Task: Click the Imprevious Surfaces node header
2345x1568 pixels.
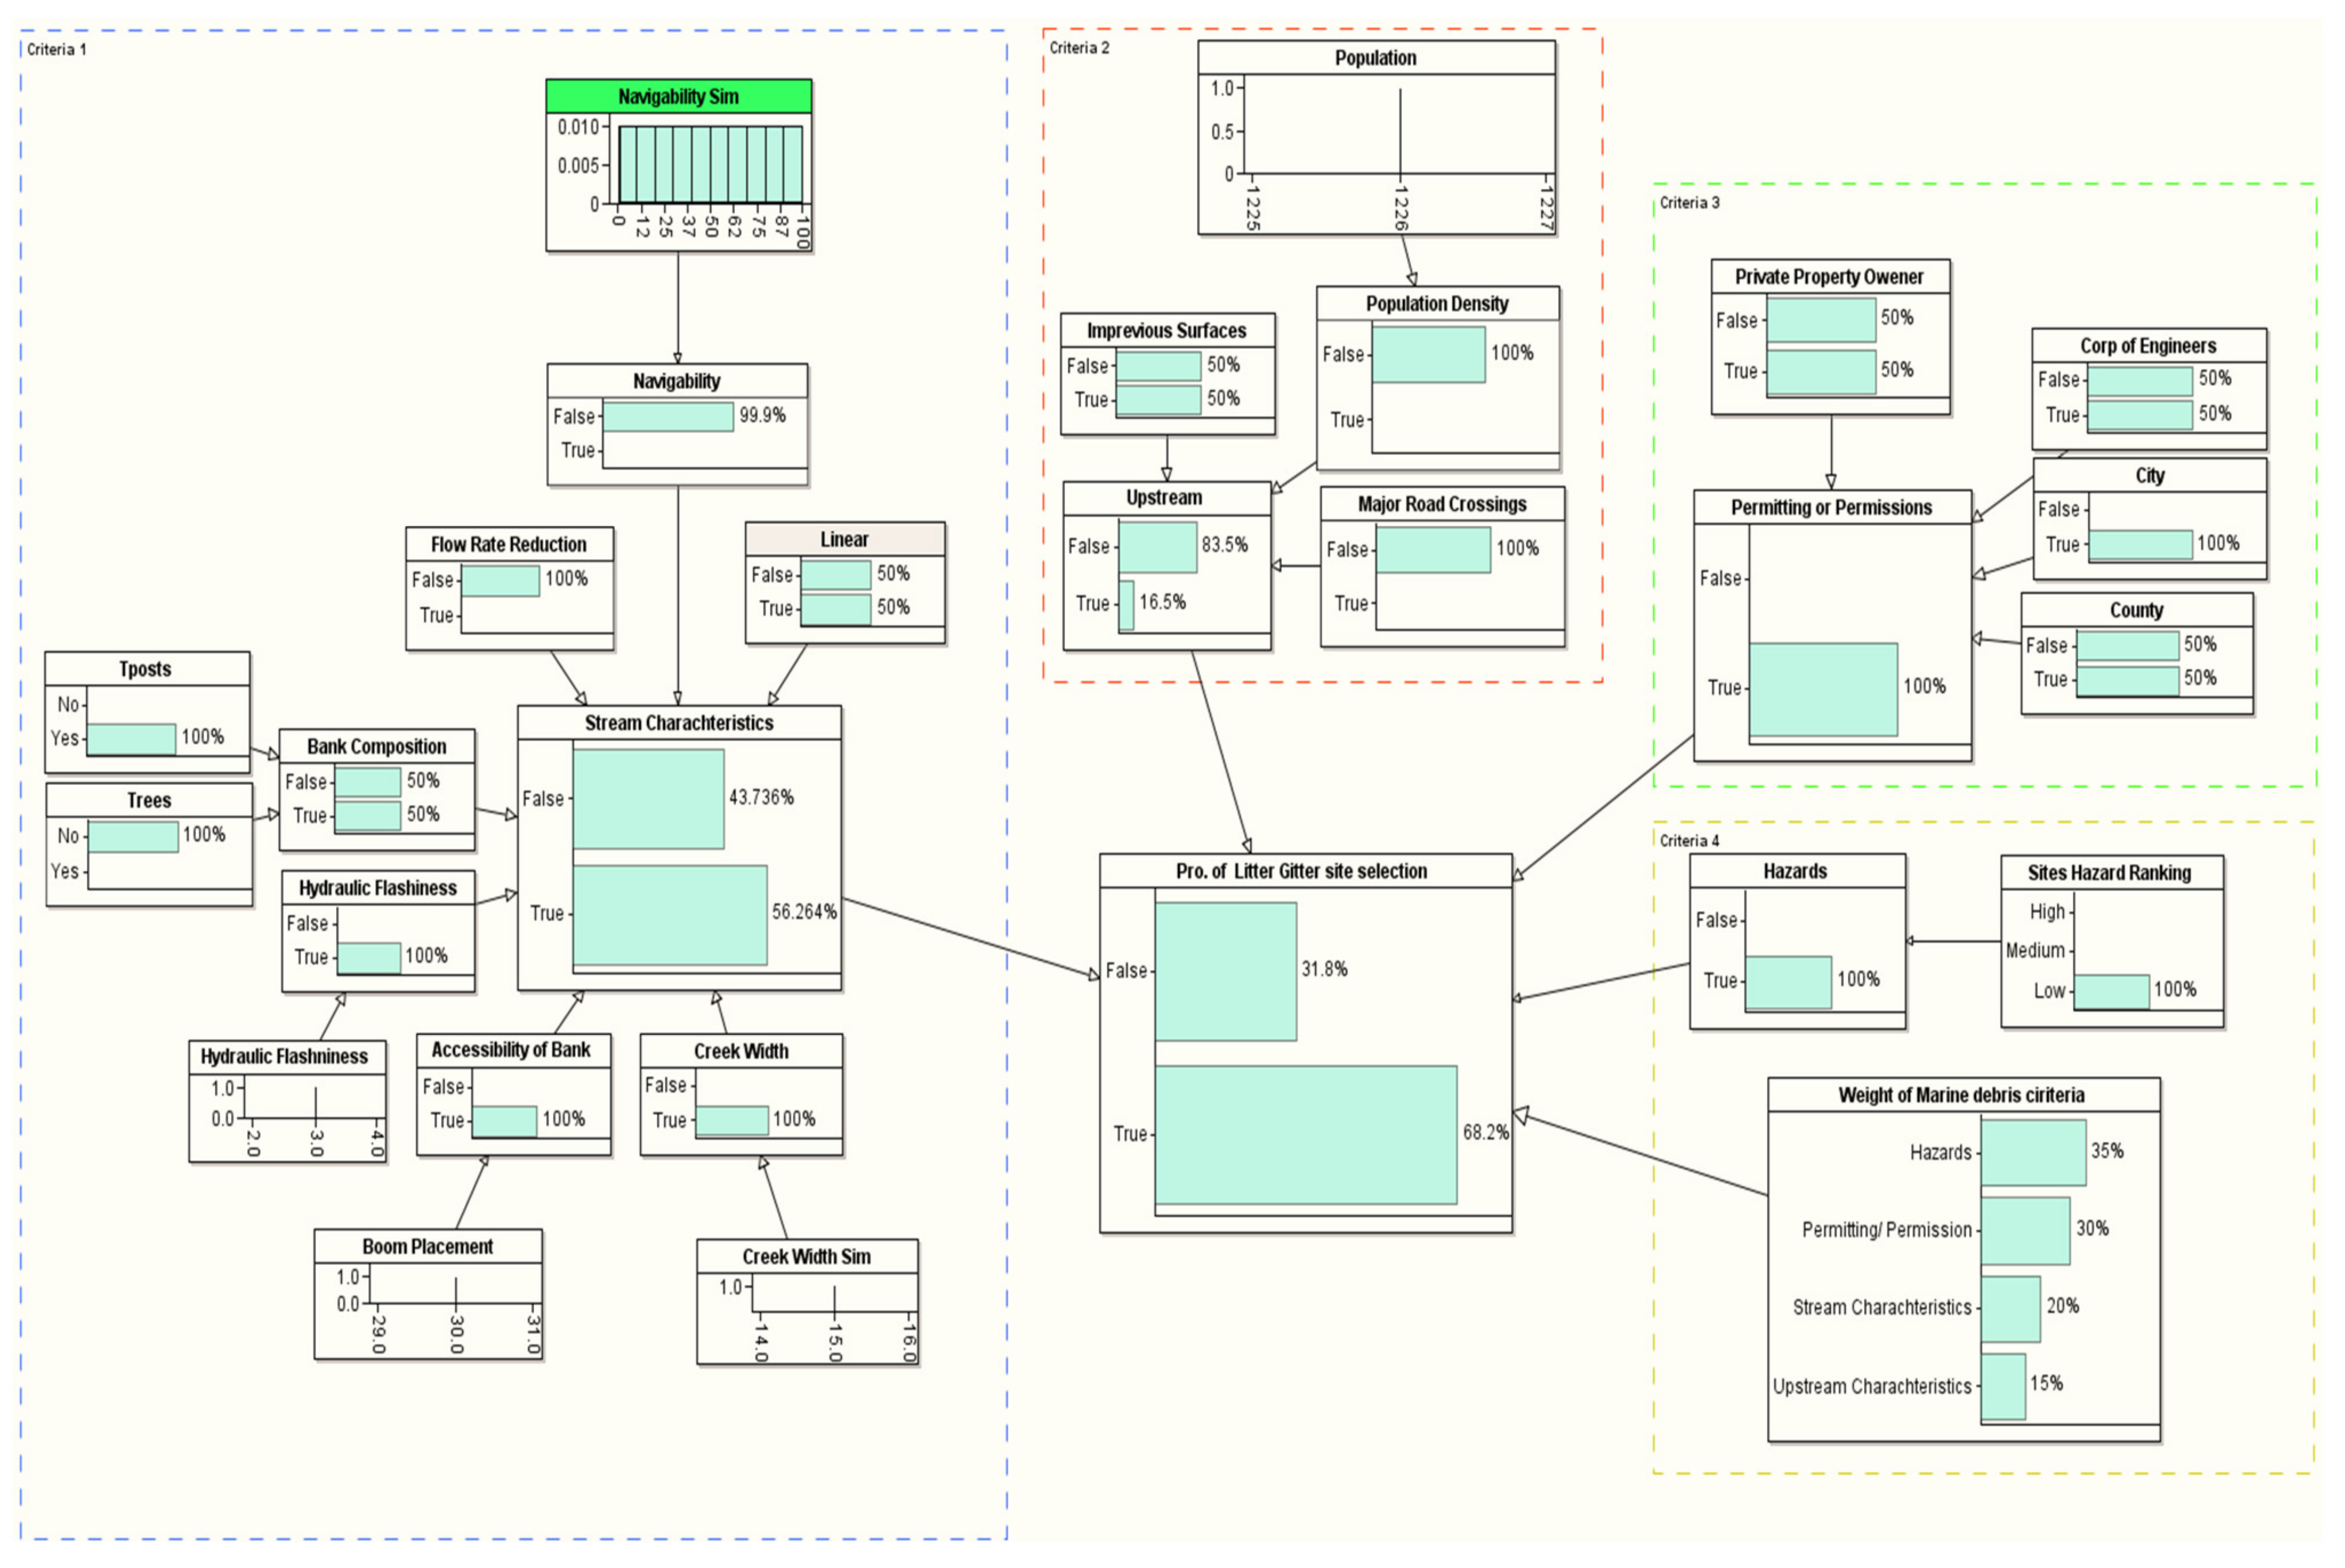Action: click(x=1166, y=331)
